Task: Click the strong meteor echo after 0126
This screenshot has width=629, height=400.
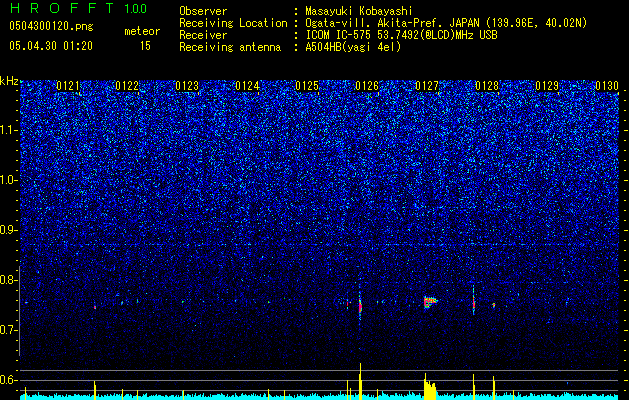Action: (360, 306)
